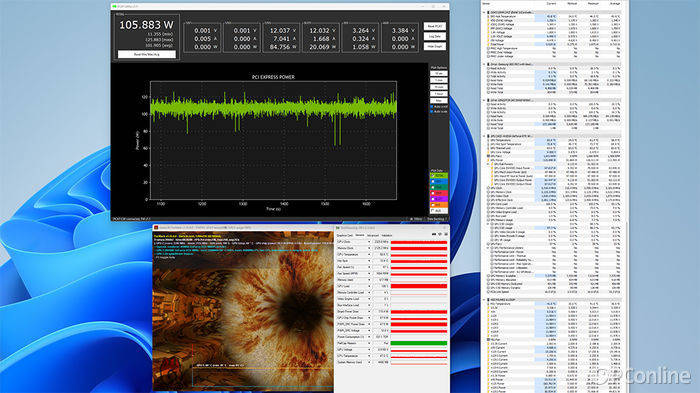
Task: Open the System Memory Used dropdown in GPU-Z
Action: click(369, 362)
